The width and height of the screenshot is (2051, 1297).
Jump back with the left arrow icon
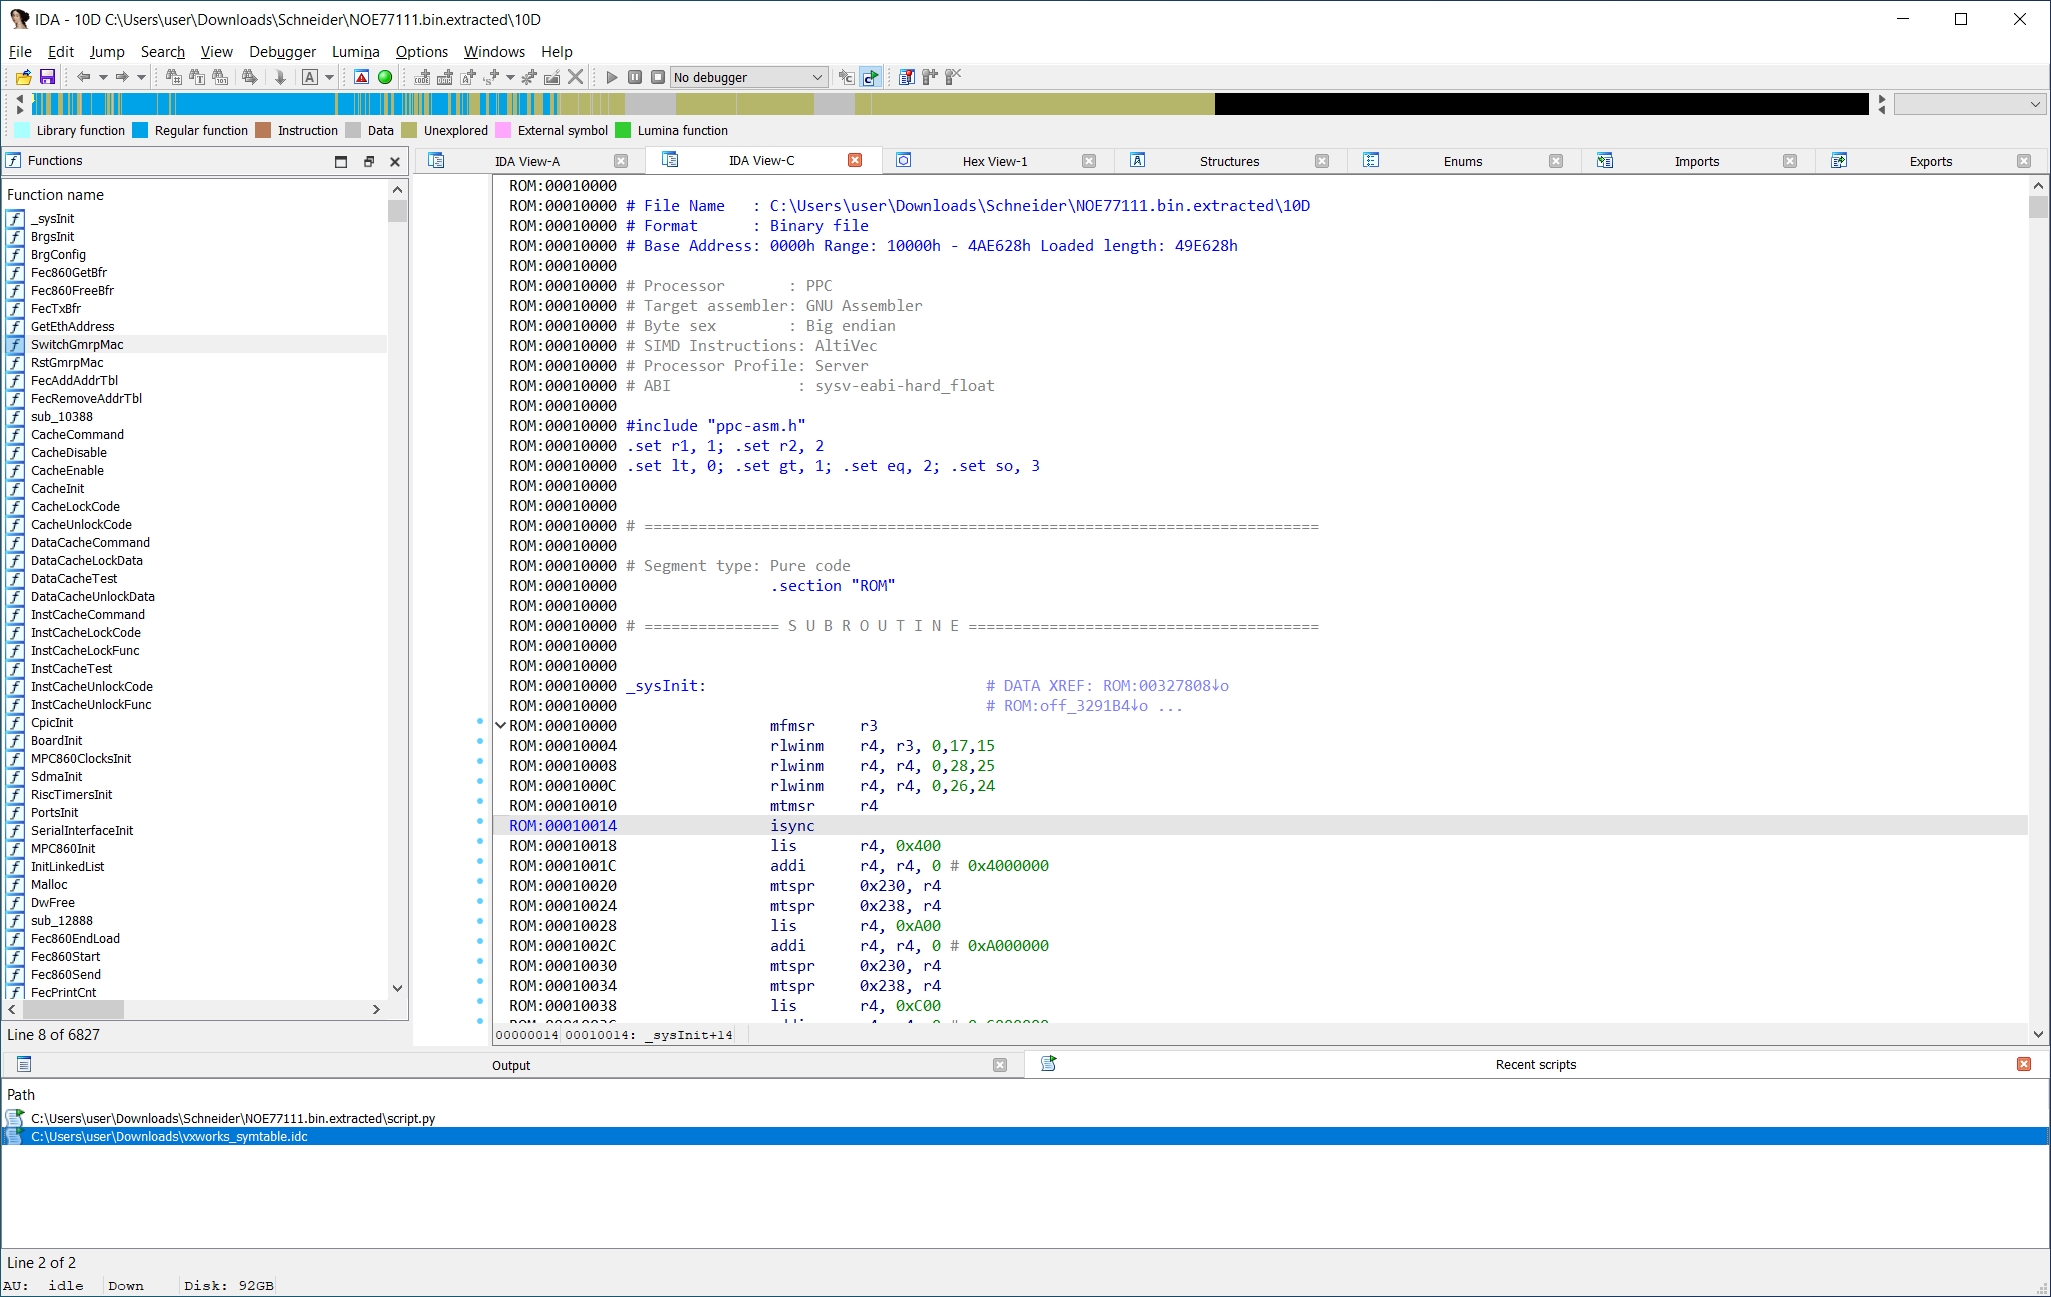coord(84,77)
